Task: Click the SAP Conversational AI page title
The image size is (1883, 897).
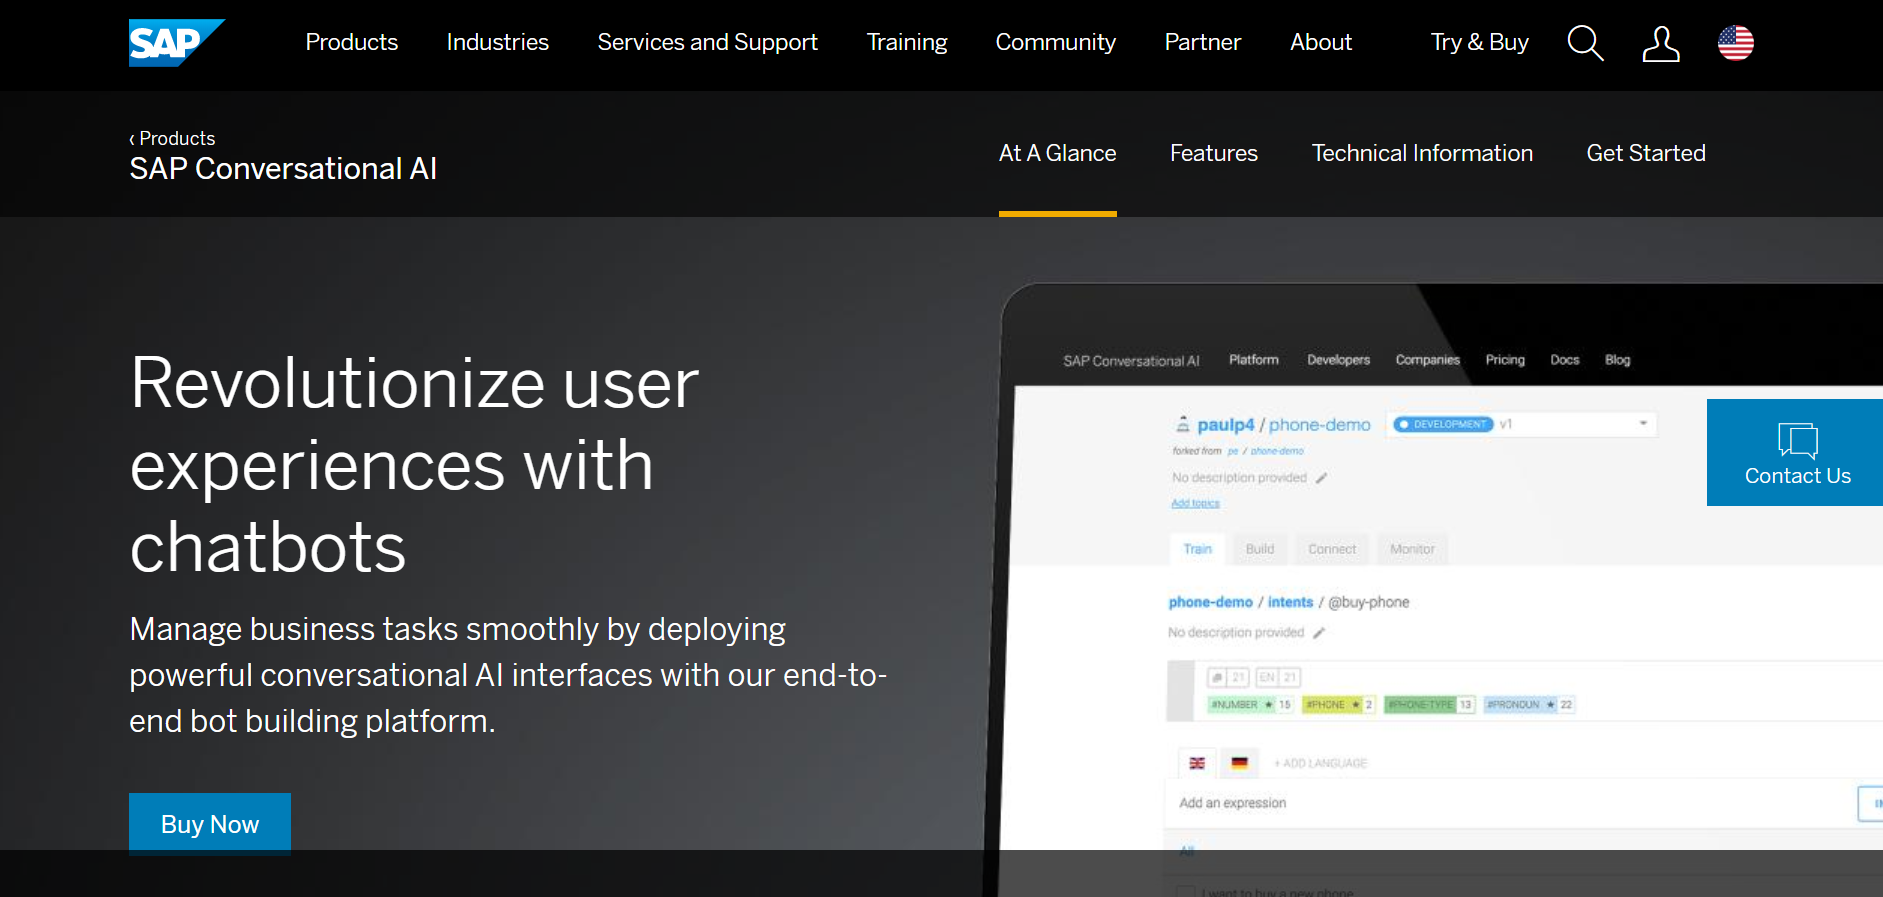Action: pyautogui.click(x=283, y=169)
